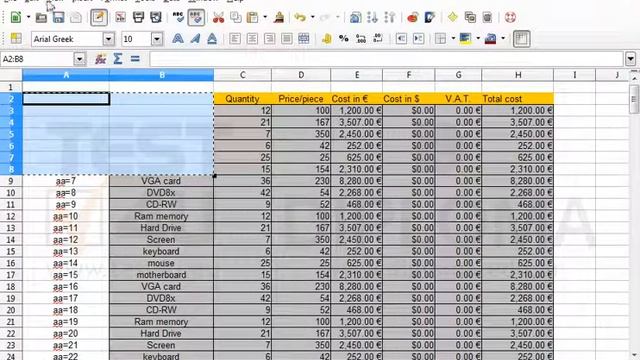
Task: Open the New document dropdown arrow
Action: 28,18
